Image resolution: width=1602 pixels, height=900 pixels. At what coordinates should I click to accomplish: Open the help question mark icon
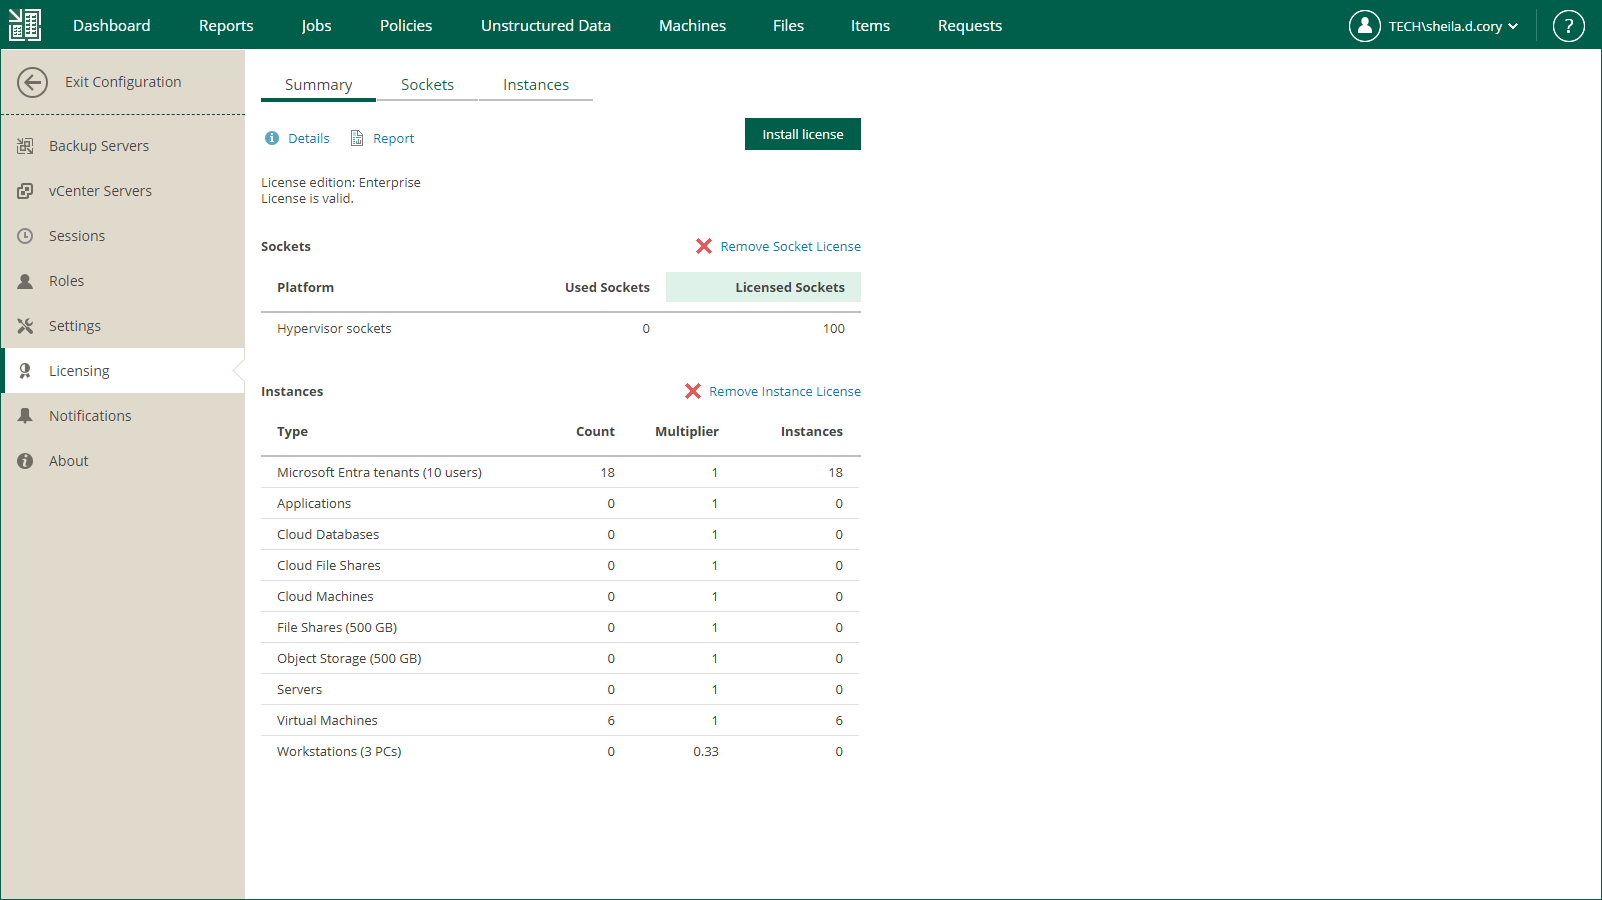tap(1568, 26)
